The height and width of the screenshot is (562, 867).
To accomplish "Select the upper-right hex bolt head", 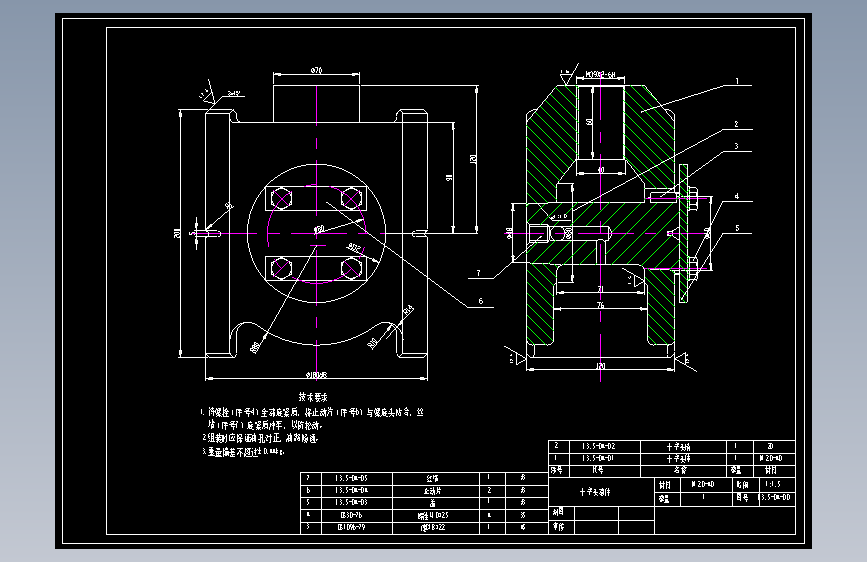I will [x=352, y=198].
